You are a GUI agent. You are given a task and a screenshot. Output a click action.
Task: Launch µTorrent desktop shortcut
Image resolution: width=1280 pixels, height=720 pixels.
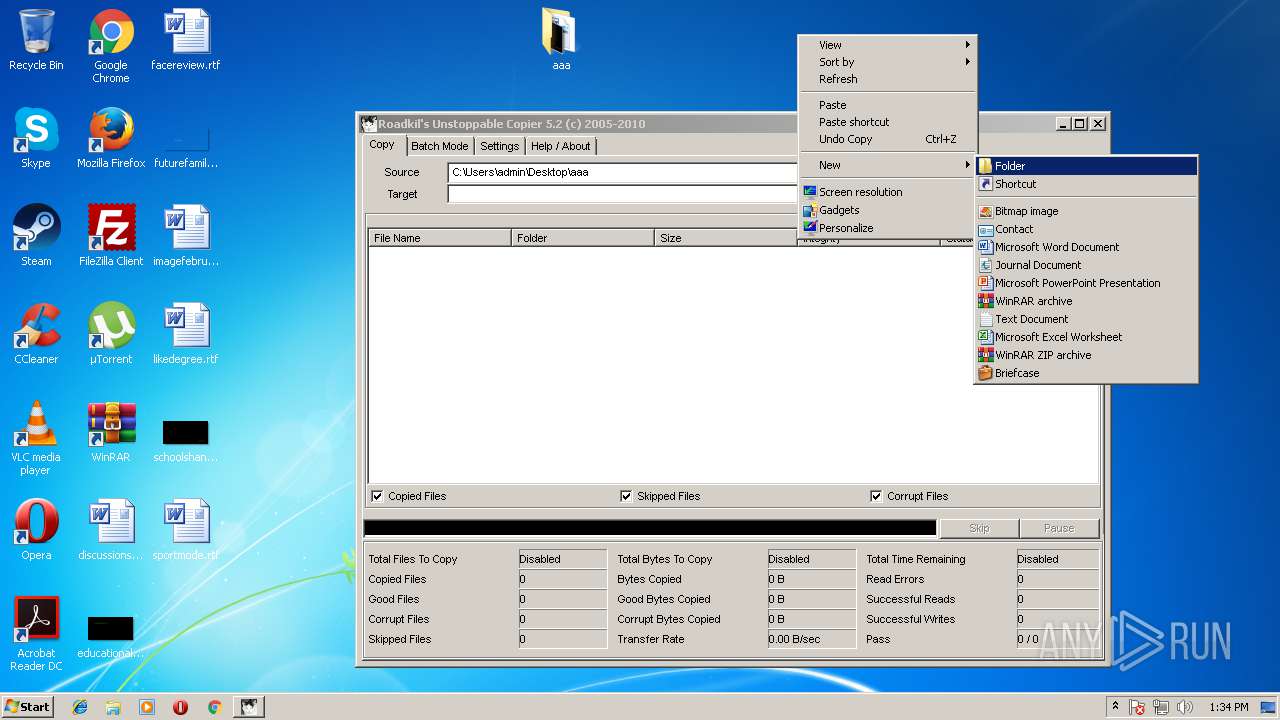pos(111,334)
